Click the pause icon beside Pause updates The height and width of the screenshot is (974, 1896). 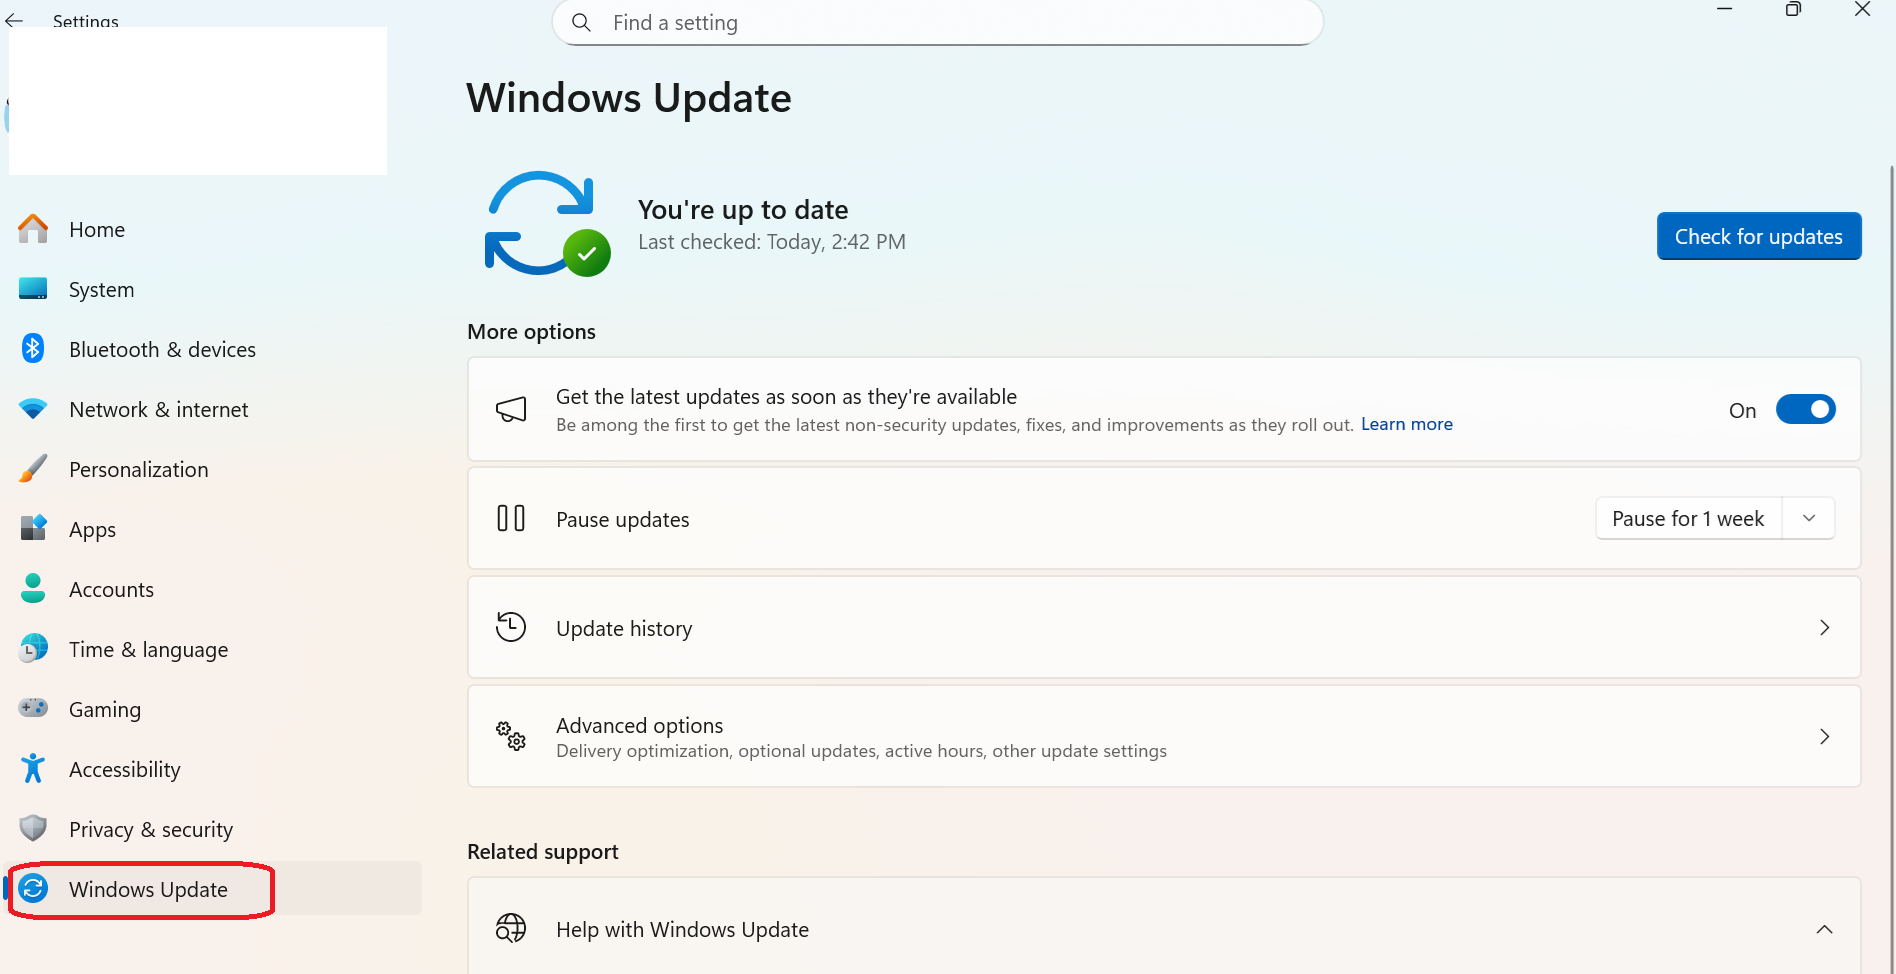[x=511, y=518]
